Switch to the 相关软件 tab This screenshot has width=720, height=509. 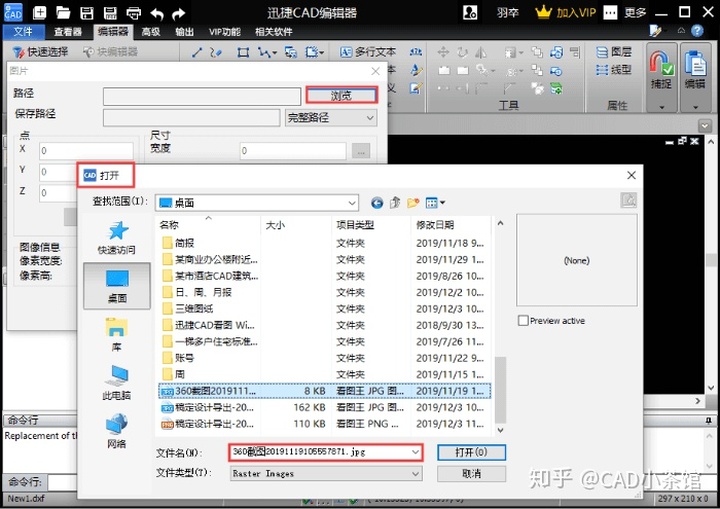[274, 32]
